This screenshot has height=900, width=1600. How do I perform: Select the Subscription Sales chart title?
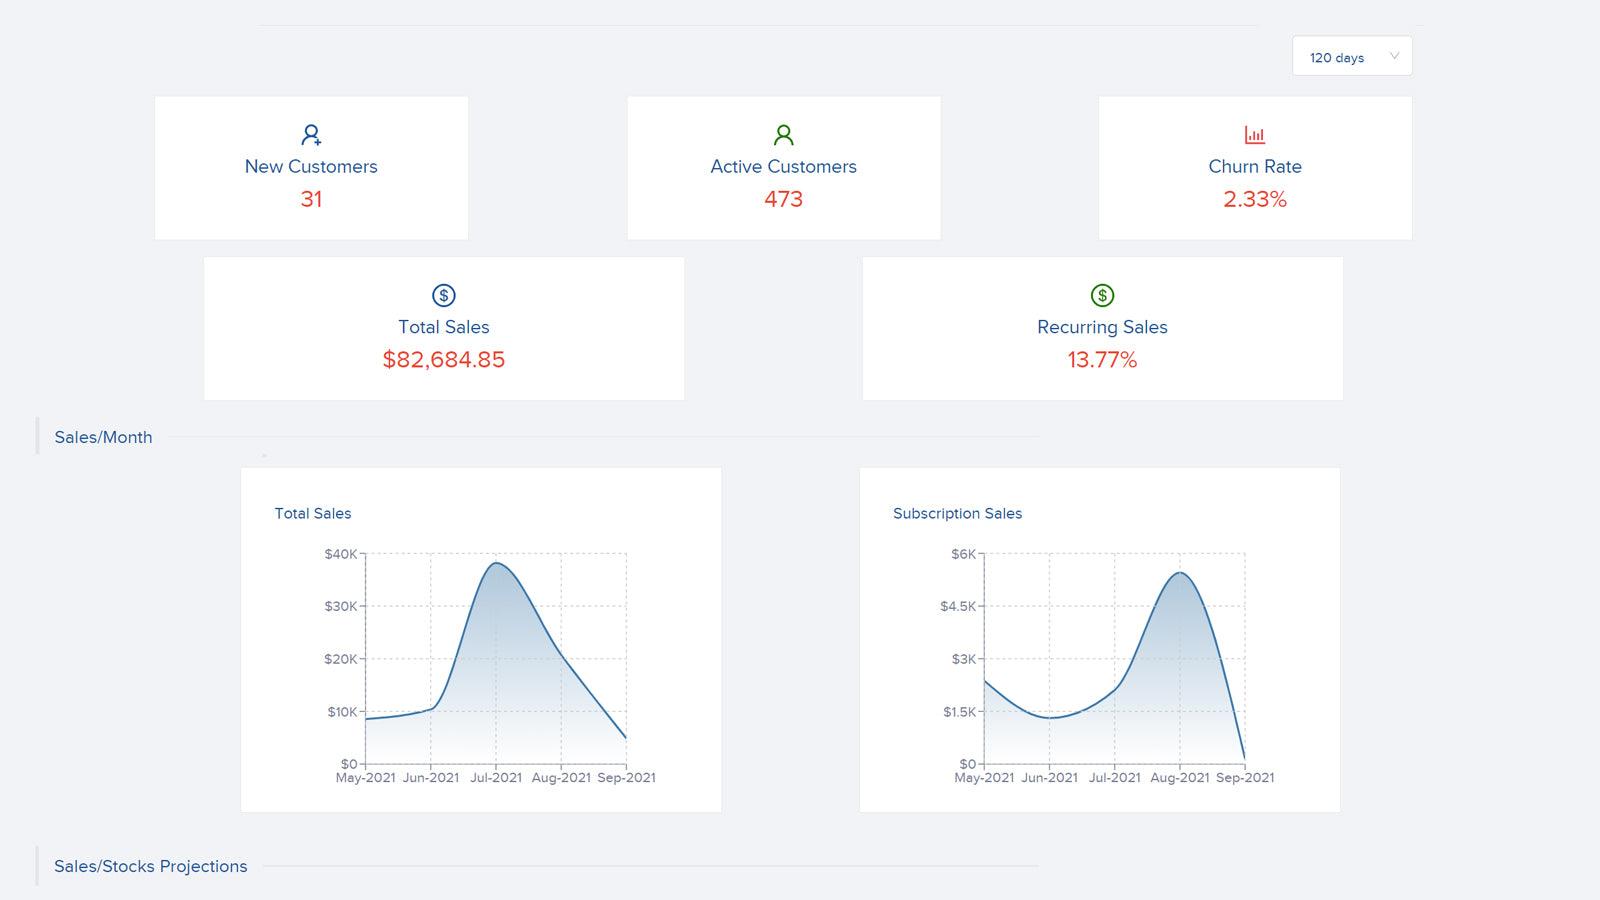[x=957, y=513]
